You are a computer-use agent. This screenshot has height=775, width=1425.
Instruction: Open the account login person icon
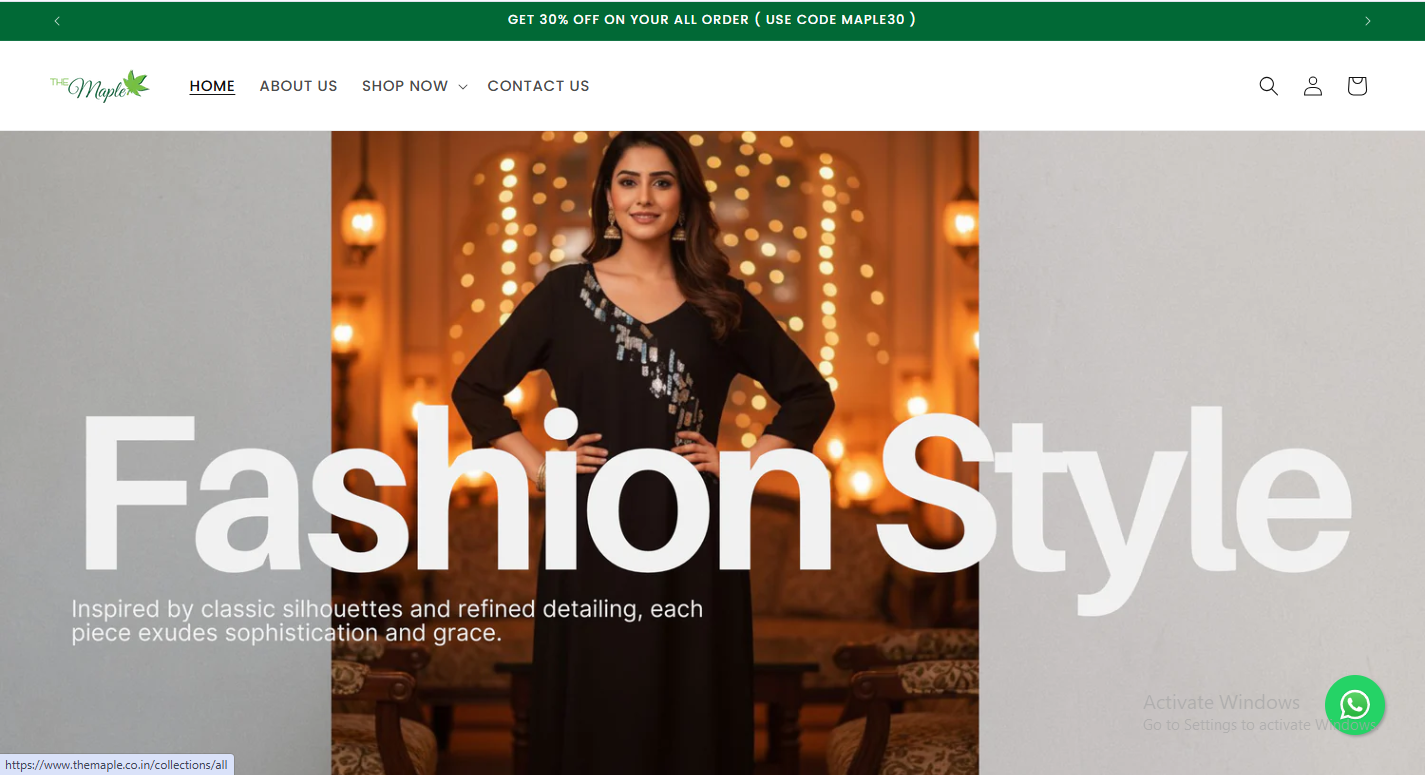tap(1313, 86)
